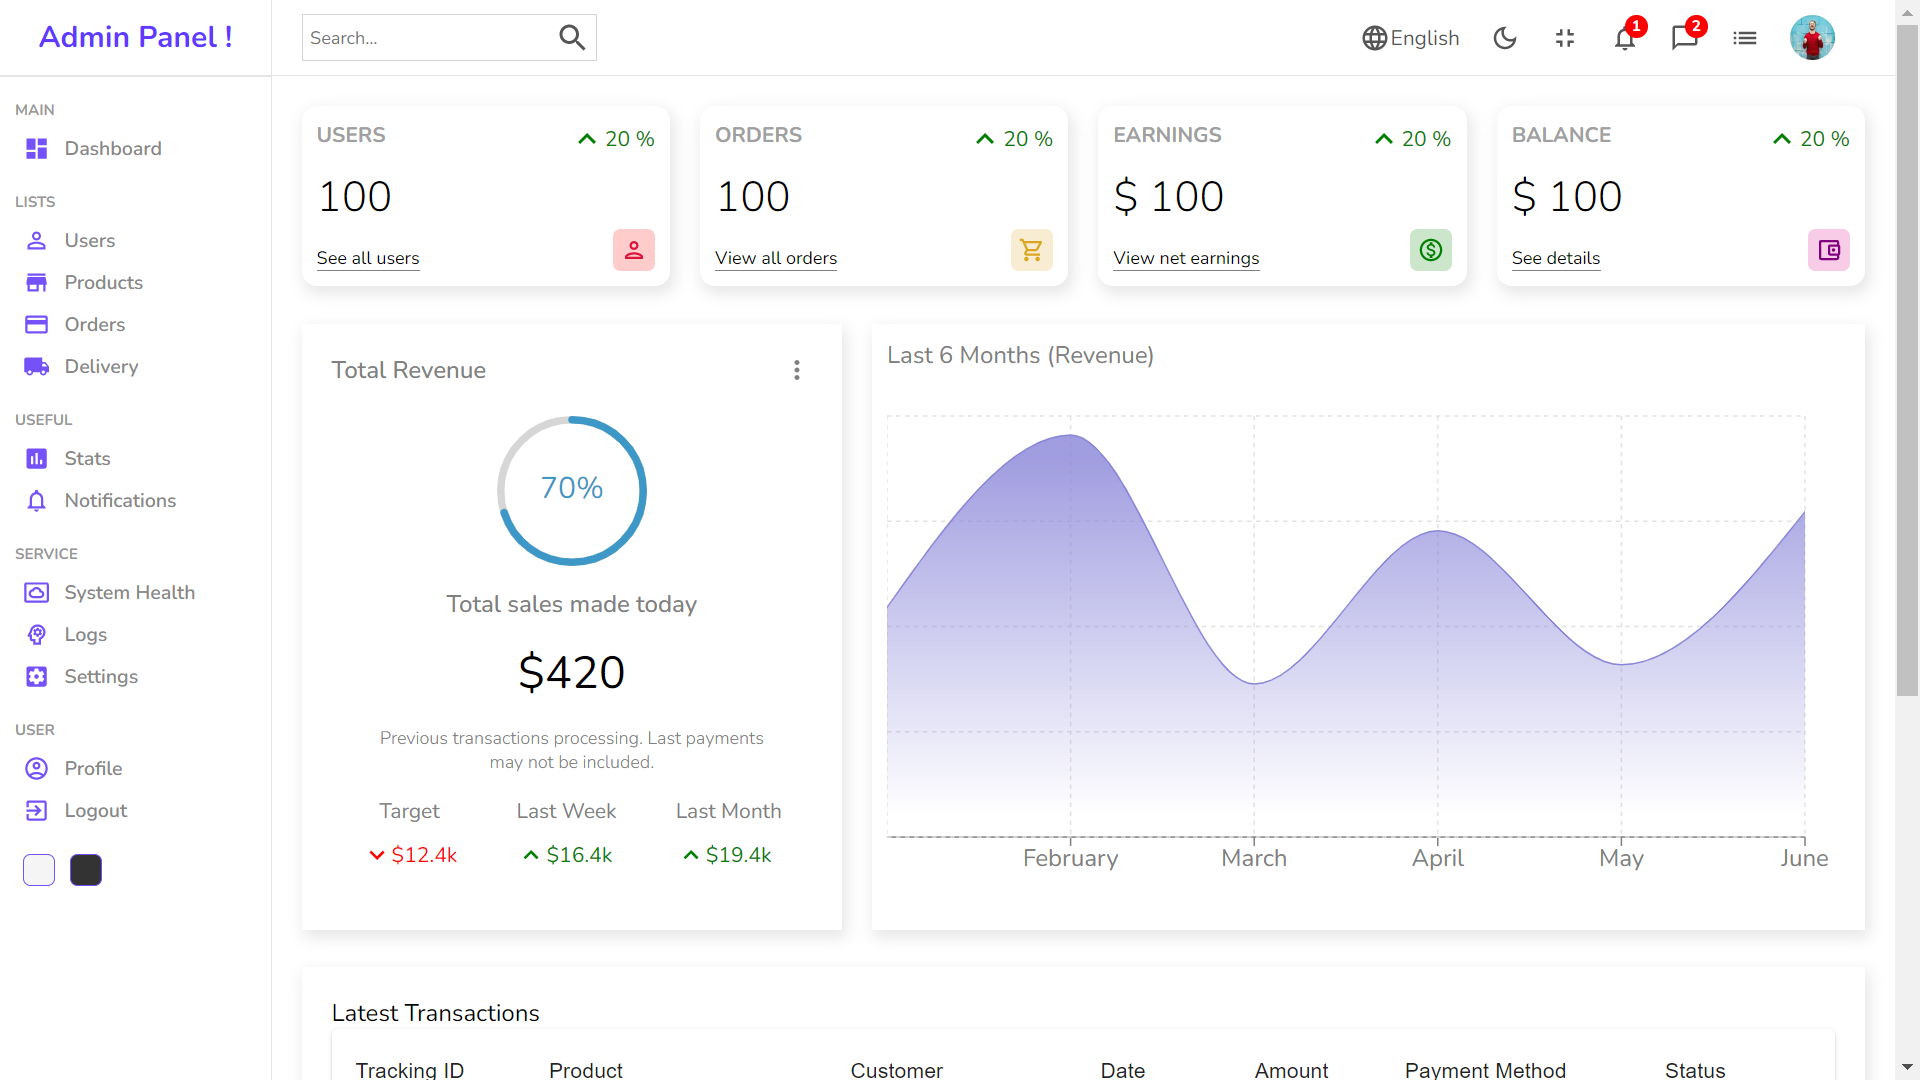Select the System Health sidebar entry

[x=129, y=592]
